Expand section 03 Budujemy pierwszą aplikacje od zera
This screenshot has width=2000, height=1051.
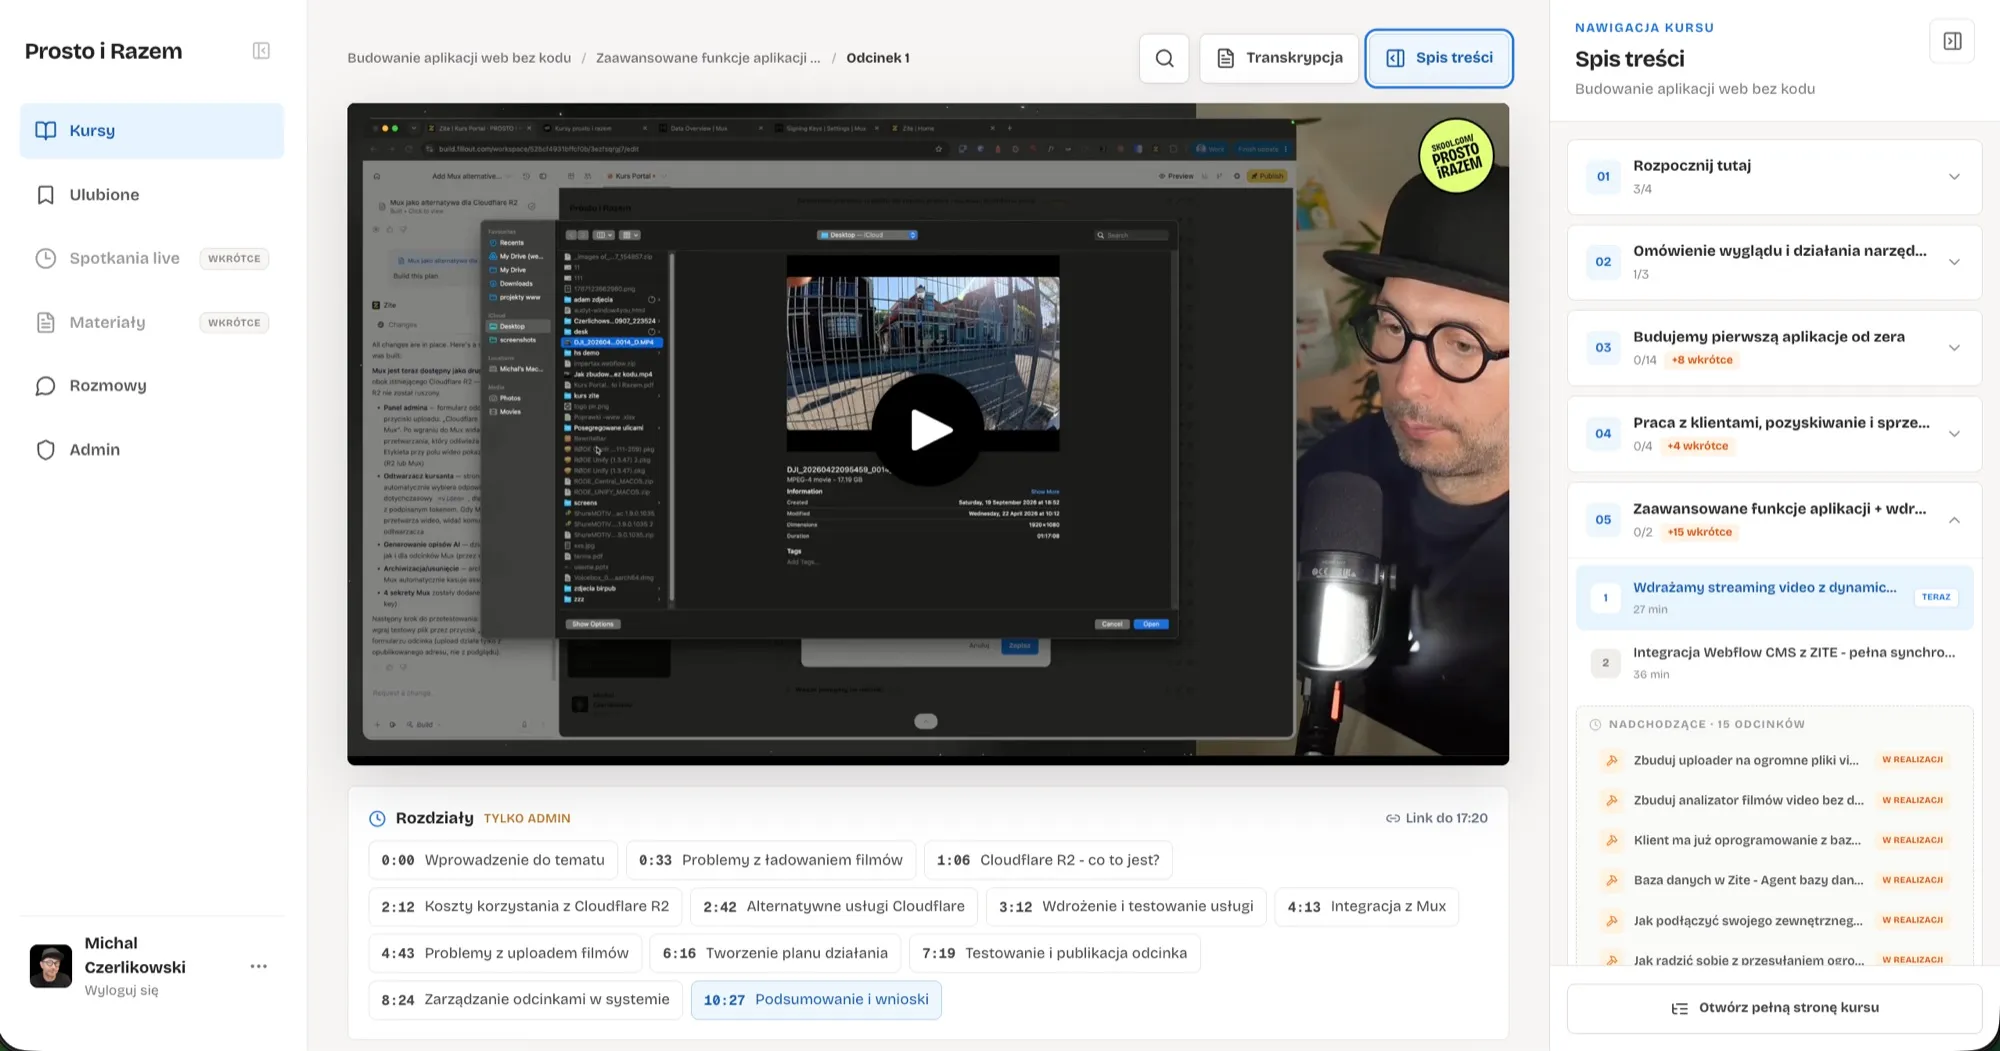coord(1774,348)
